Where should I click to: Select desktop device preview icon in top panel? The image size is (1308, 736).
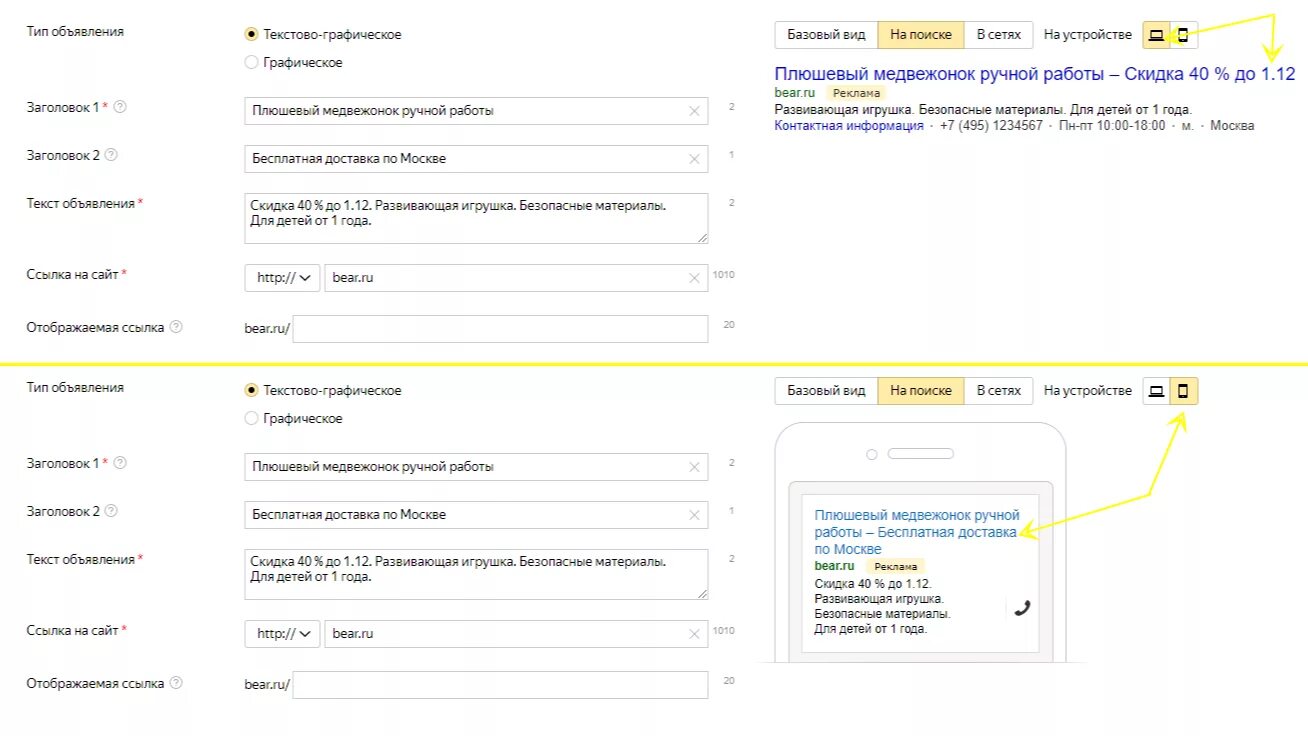1157,35
